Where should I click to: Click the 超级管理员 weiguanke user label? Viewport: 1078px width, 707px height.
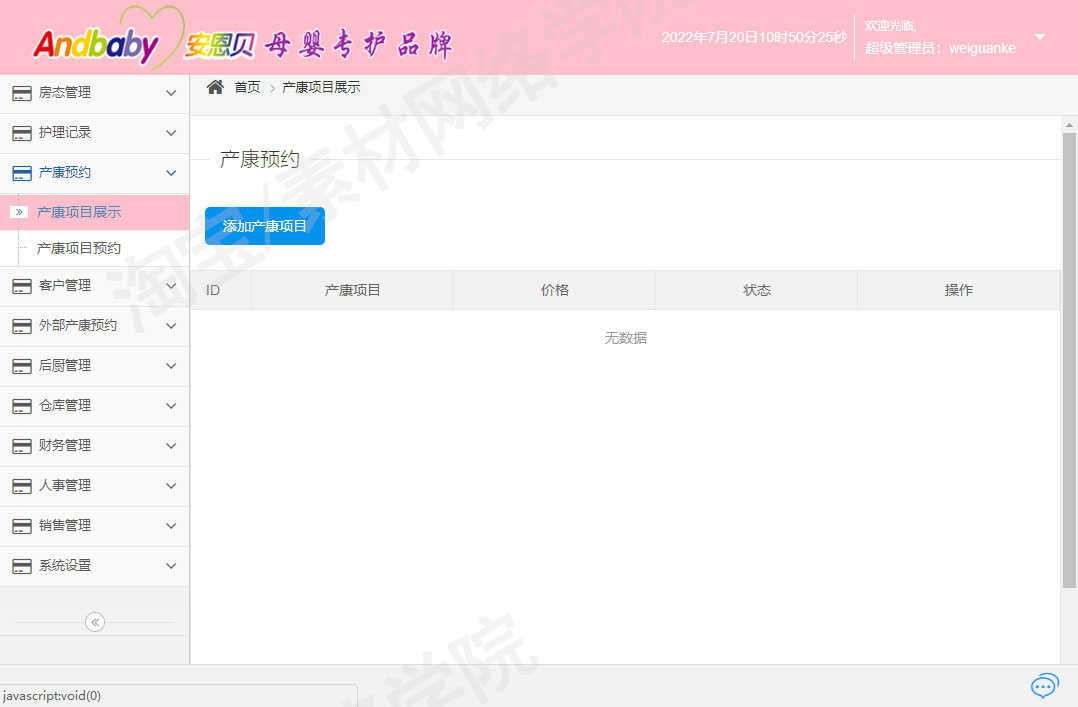pos(940,48)
